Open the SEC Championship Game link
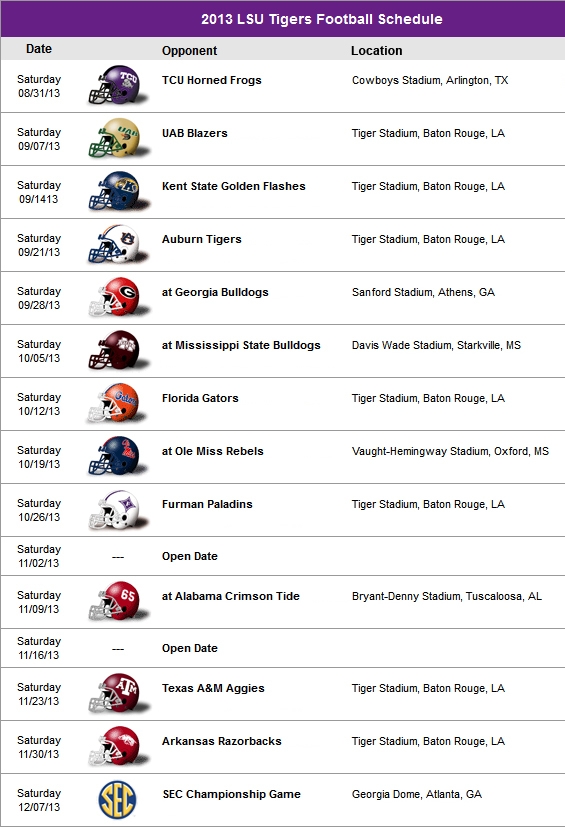This screenshot has height=827, width=565. [x=232, y=794]
